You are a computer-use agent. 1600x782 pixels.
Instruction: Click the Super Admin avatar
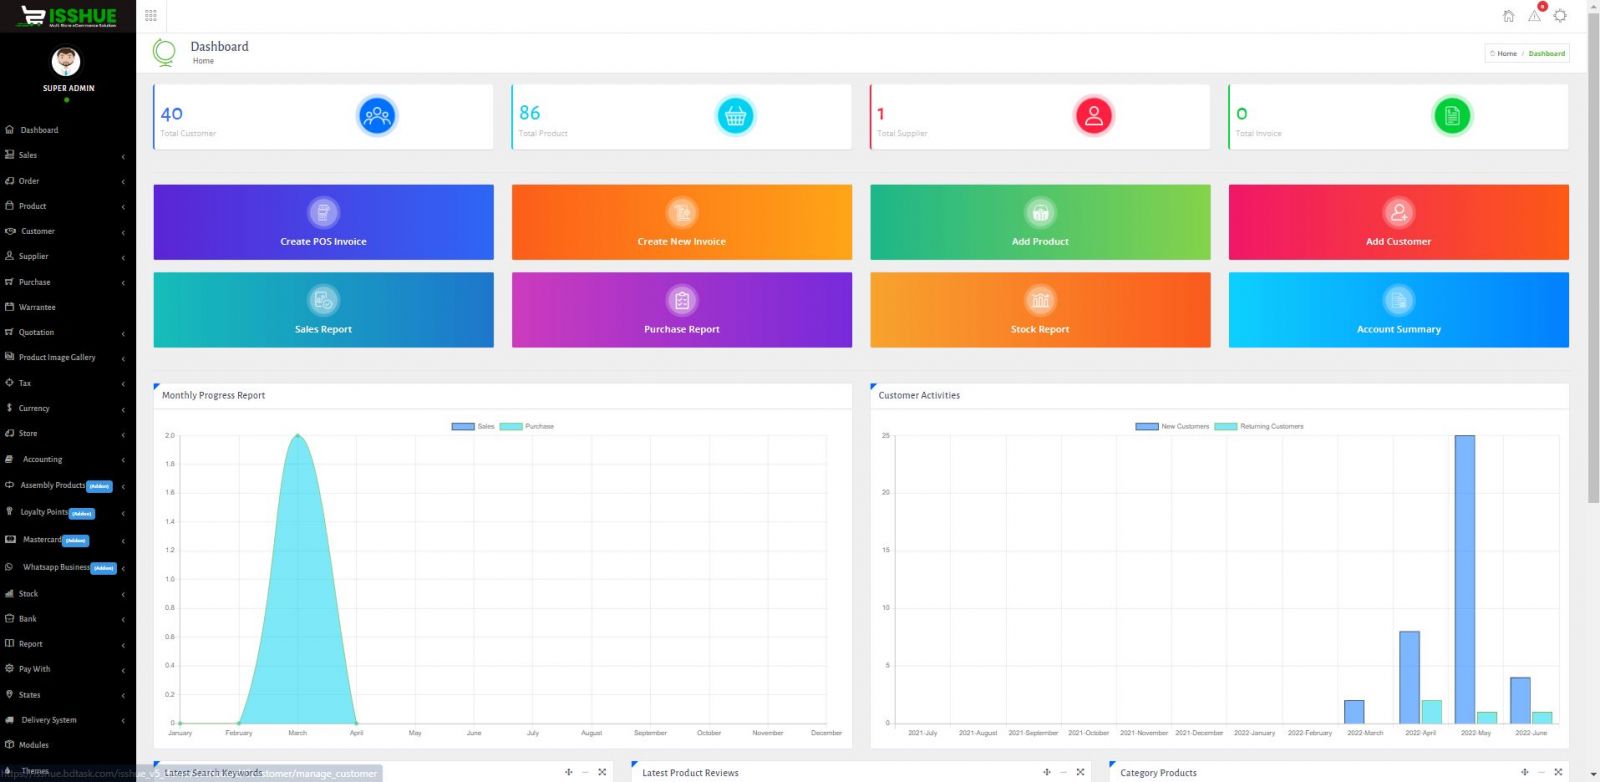[66, 62]
